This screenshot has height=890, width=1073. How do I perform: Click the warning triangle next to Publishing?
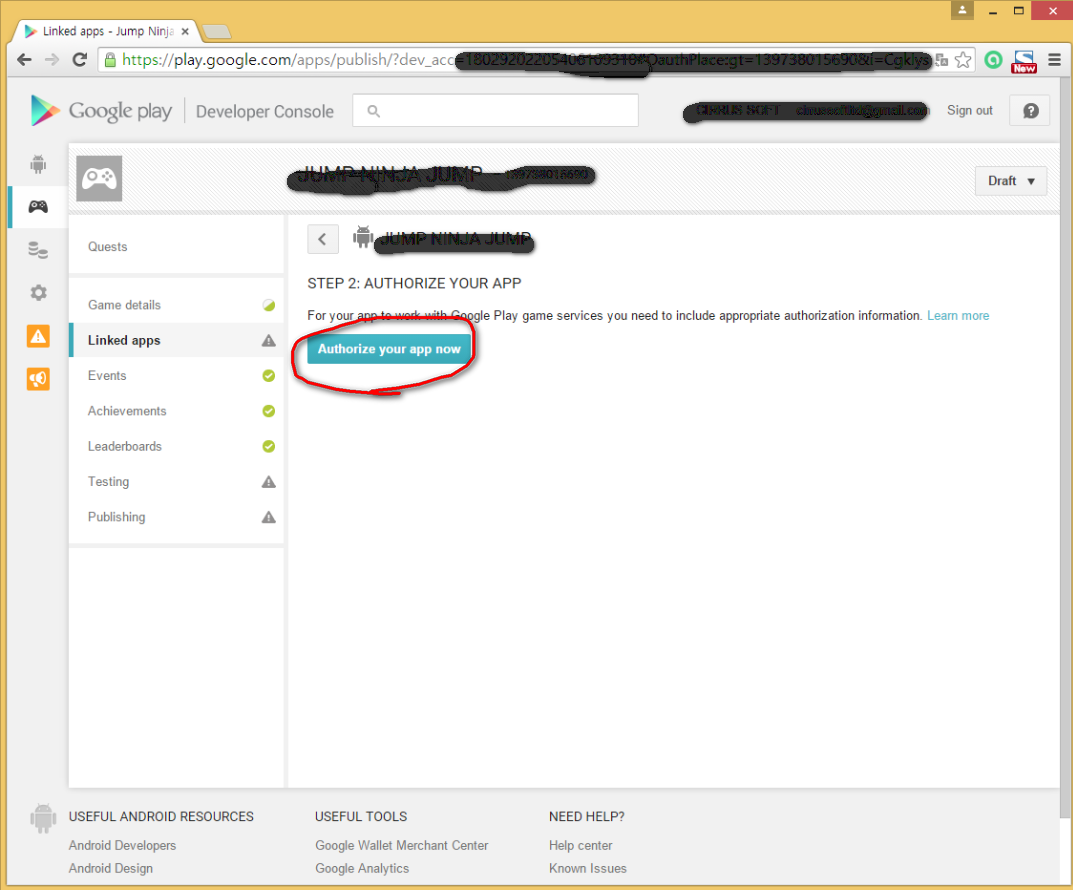tap(269, 517)
